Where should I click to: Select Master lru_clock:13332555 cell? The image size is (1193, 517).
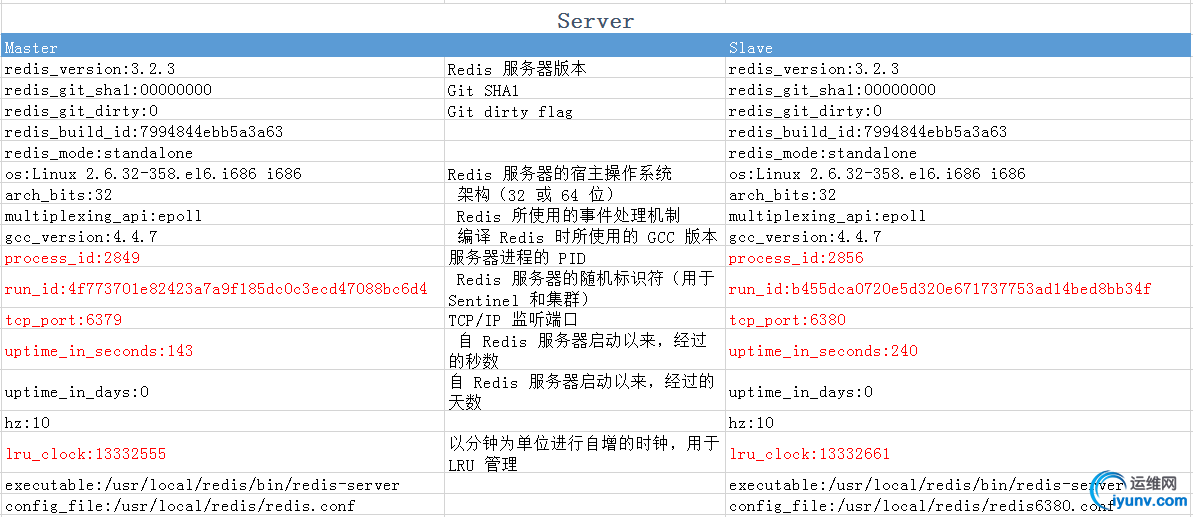(x=222, y=454)
